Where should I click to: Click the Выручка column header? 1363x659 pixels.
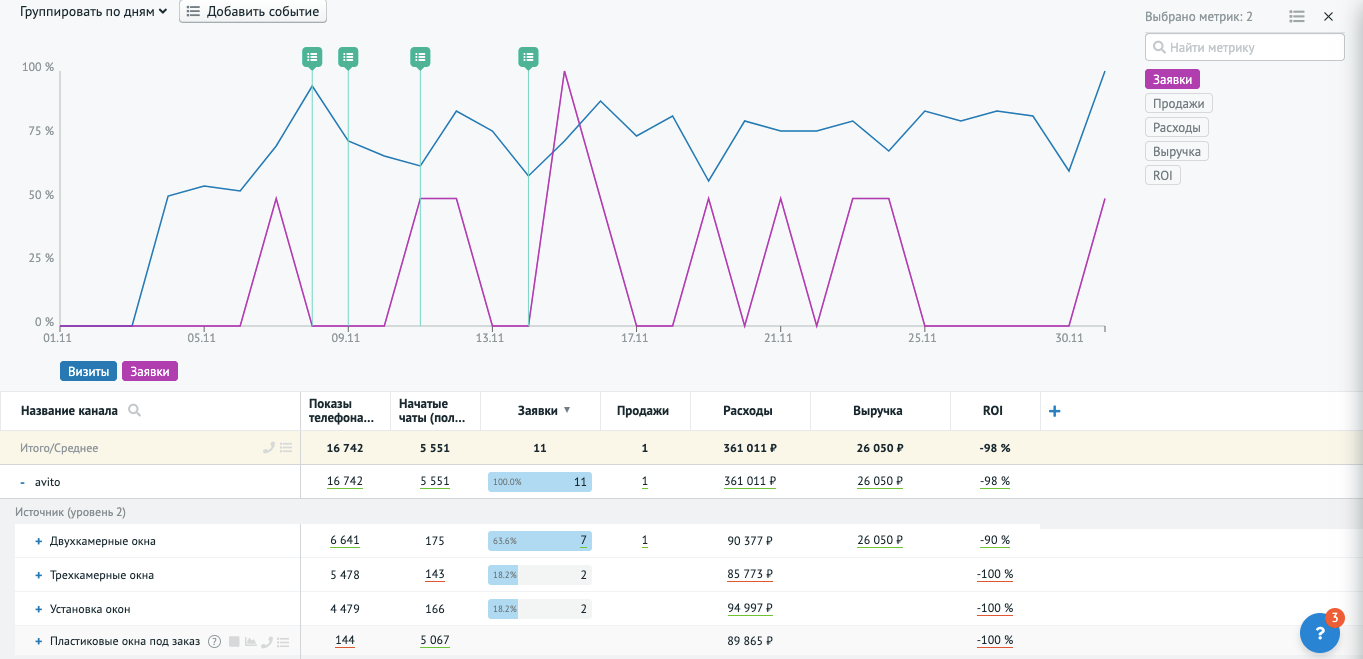877,411
